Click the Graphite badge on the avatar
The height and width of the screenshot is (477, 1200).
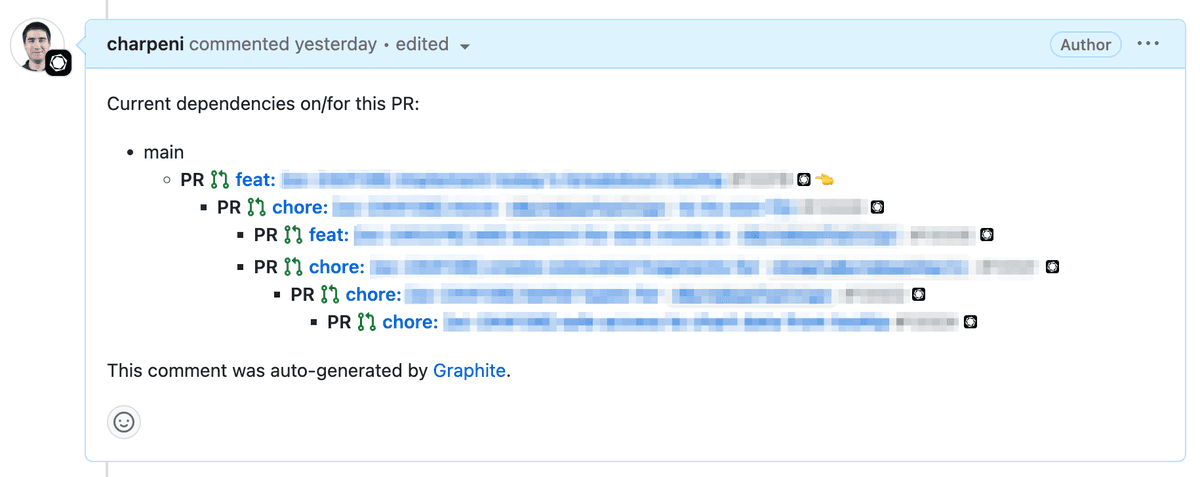[x=59, y=63]
